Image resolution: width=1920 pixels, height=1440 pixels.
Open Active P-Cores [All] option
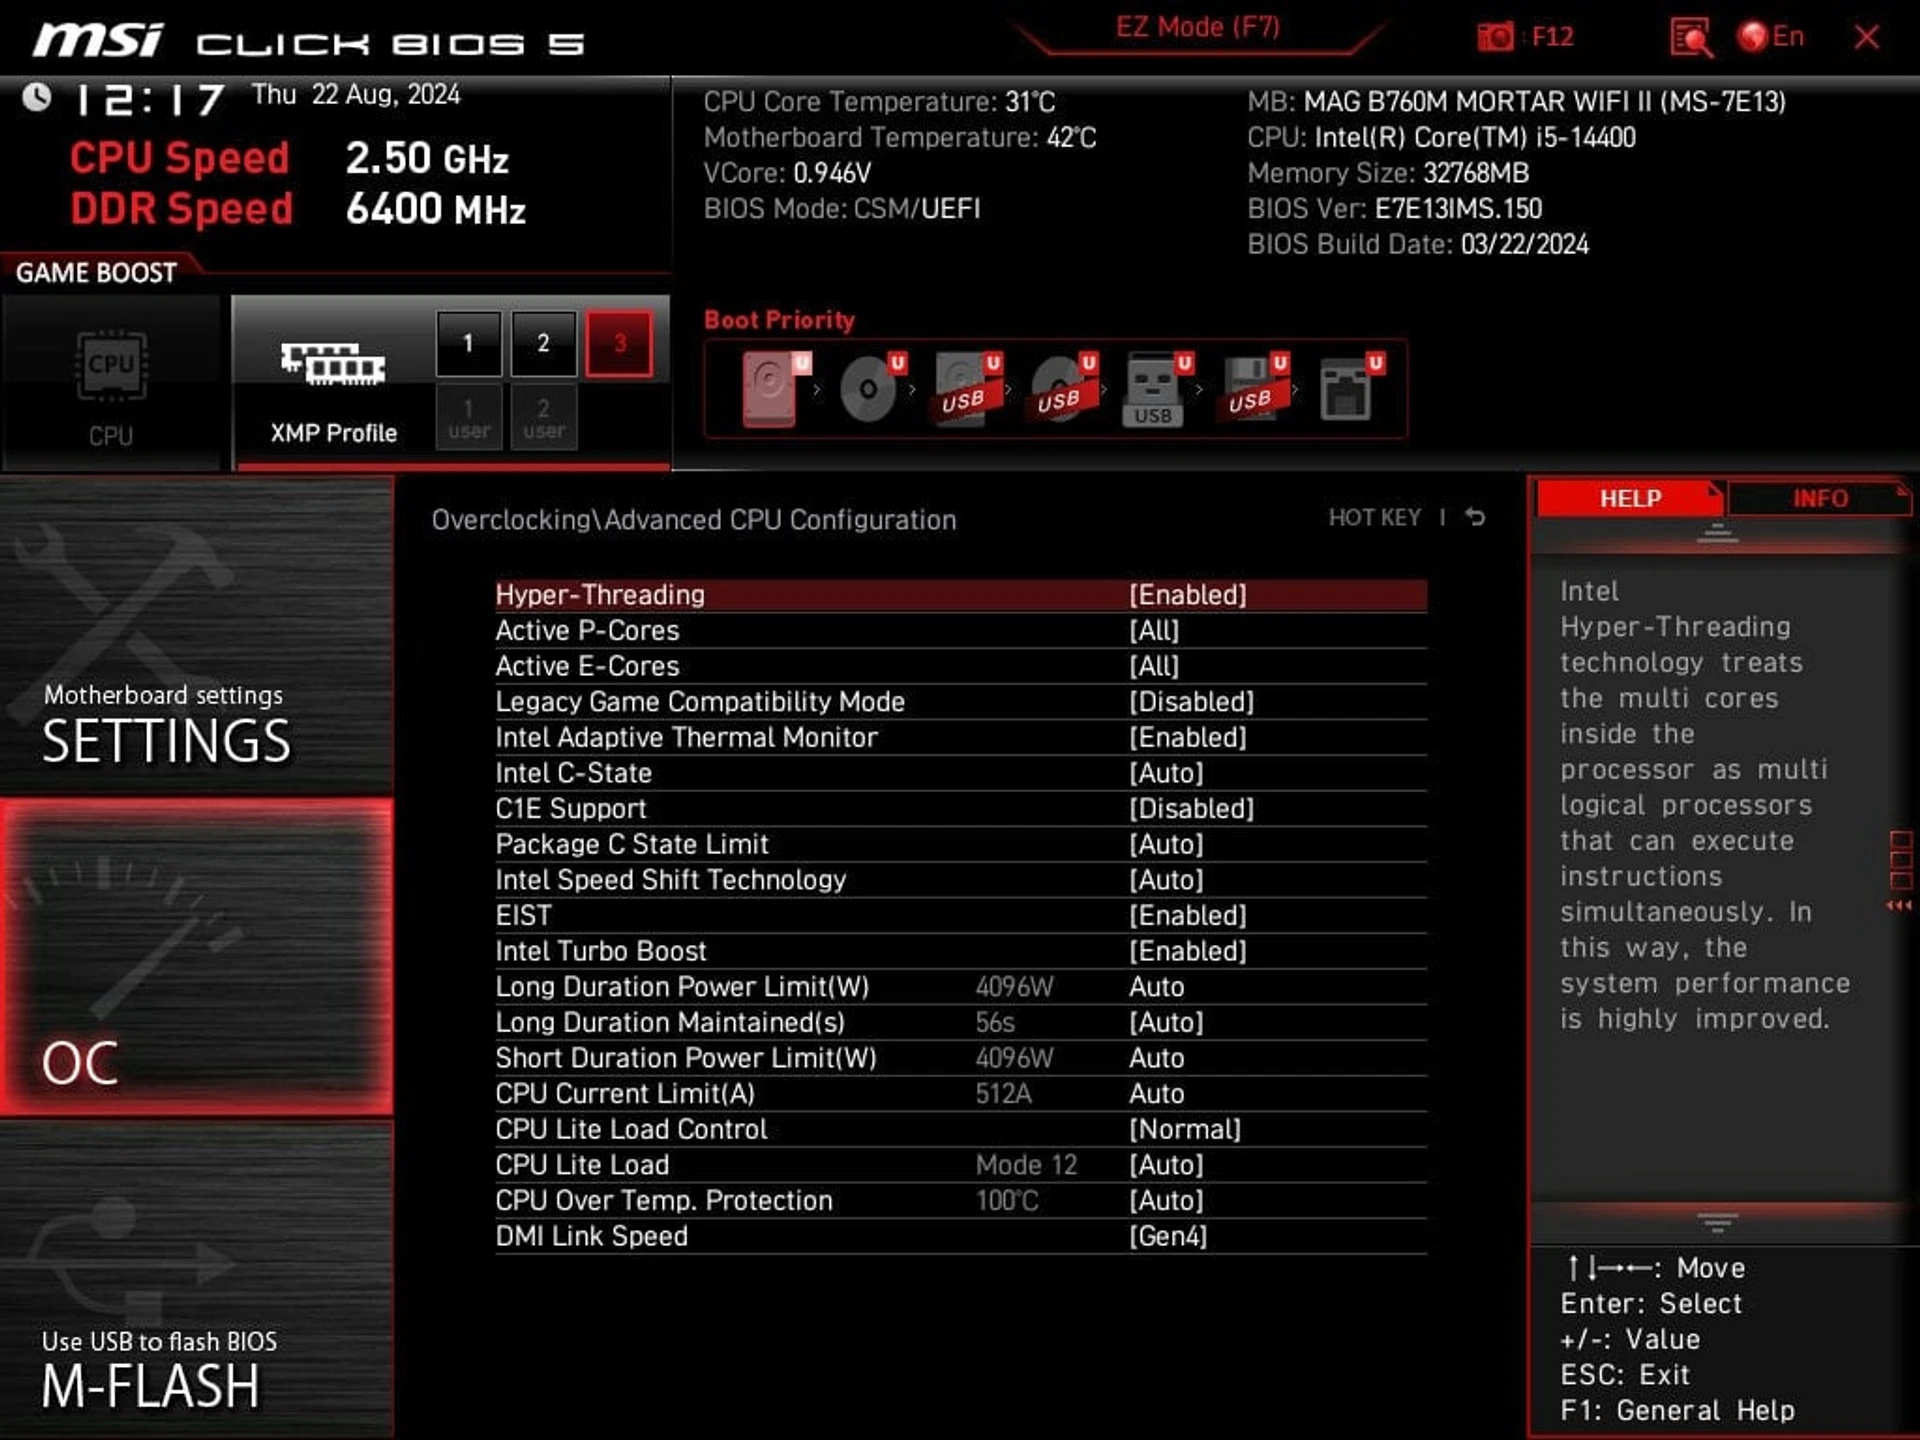pos(960,631)
